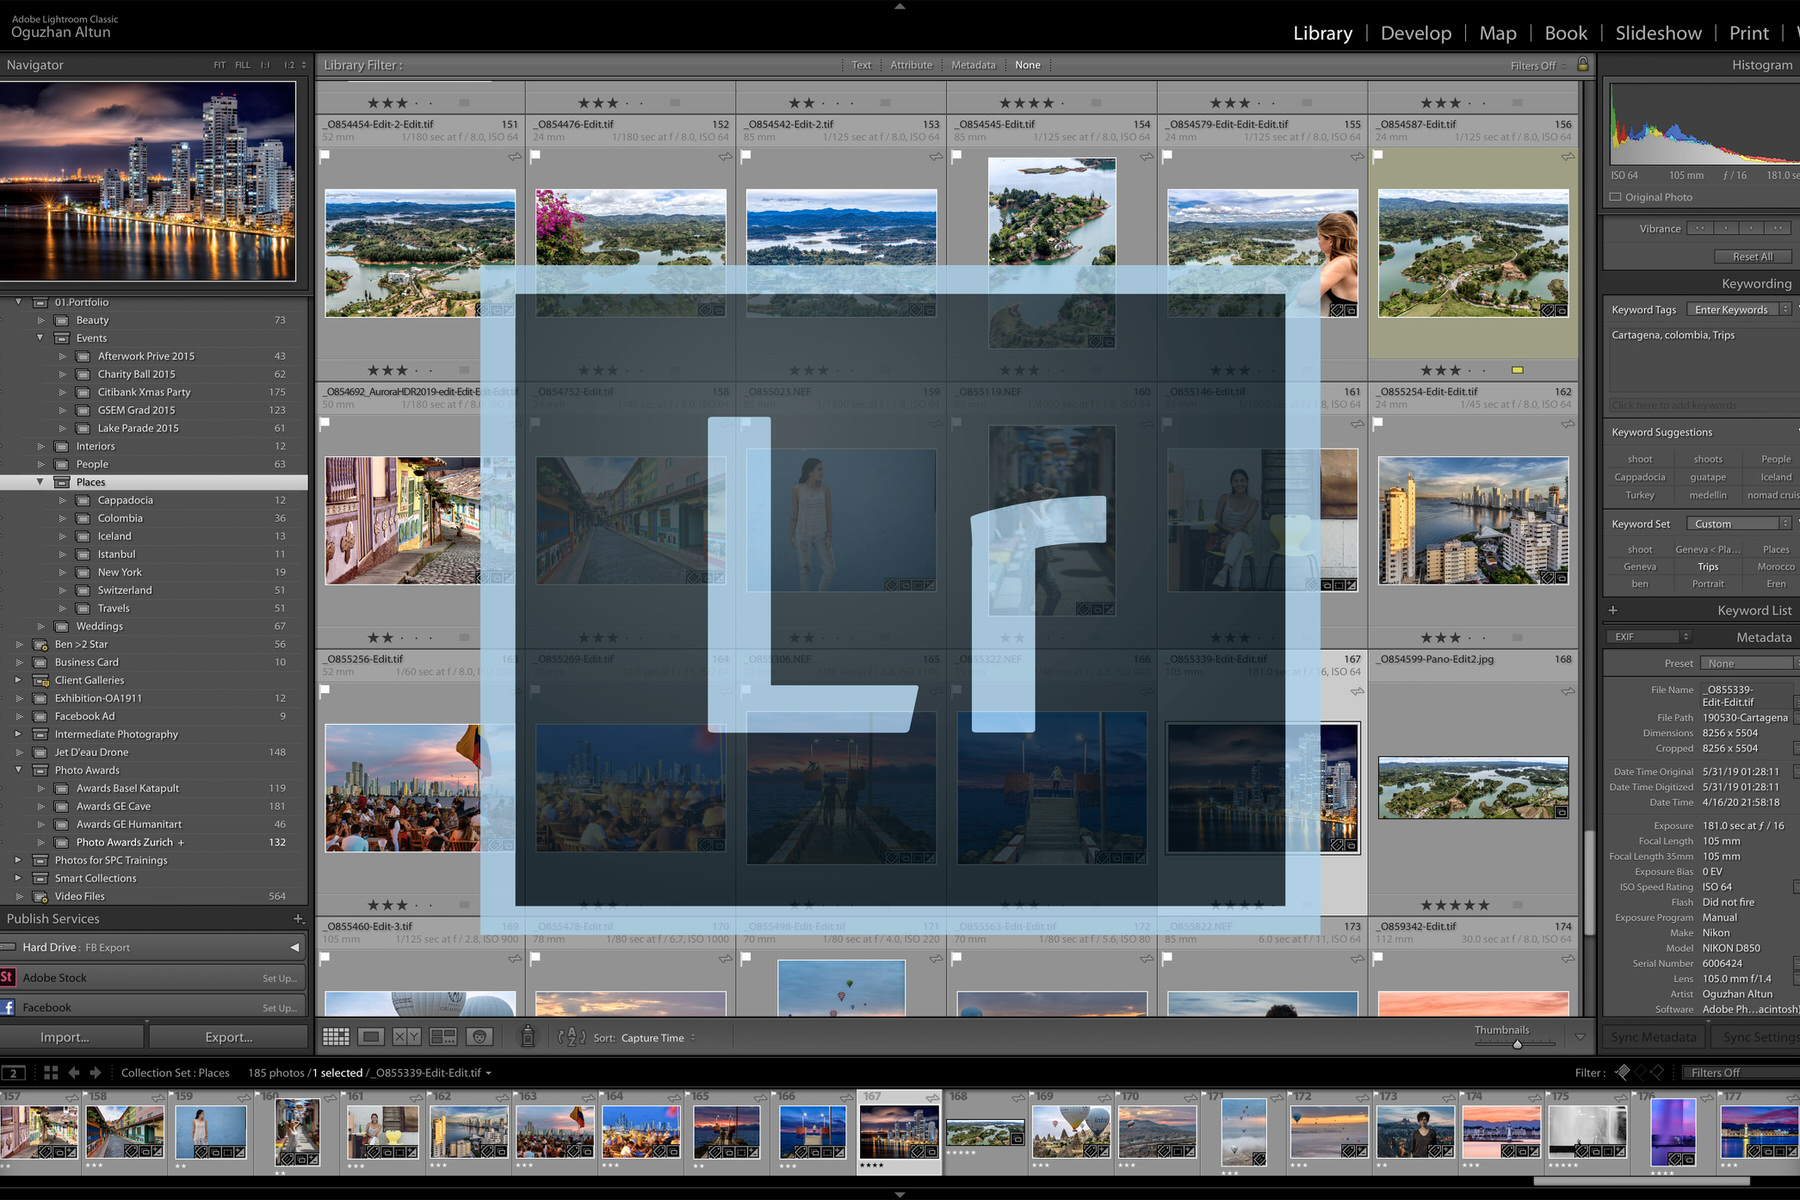Select the Colombia collection row
Viewport: 1800px width, 1200px height.
coord(155,518)
